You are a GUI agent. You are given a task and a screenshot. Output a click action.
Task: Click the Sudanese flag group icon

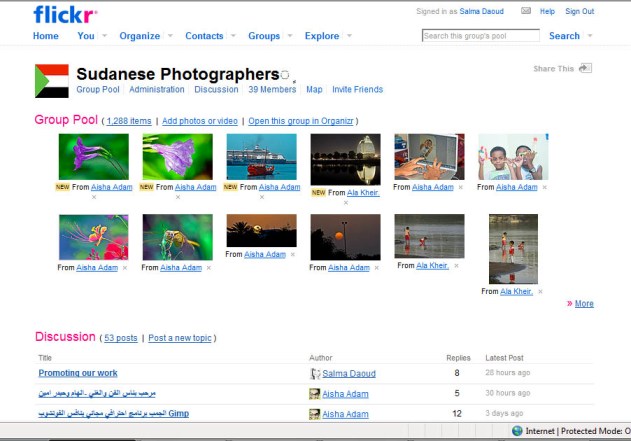[x=51, y=81]
